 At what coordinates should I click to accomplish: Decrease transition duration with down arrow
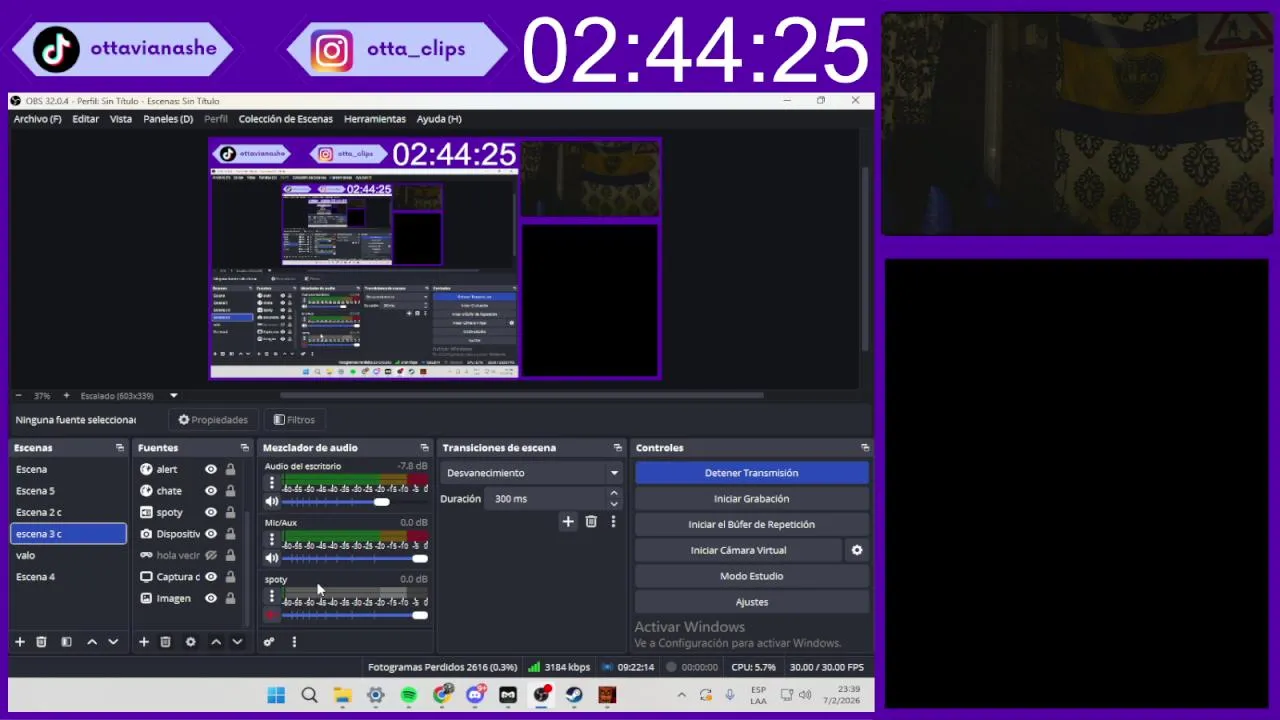[614, 503]
